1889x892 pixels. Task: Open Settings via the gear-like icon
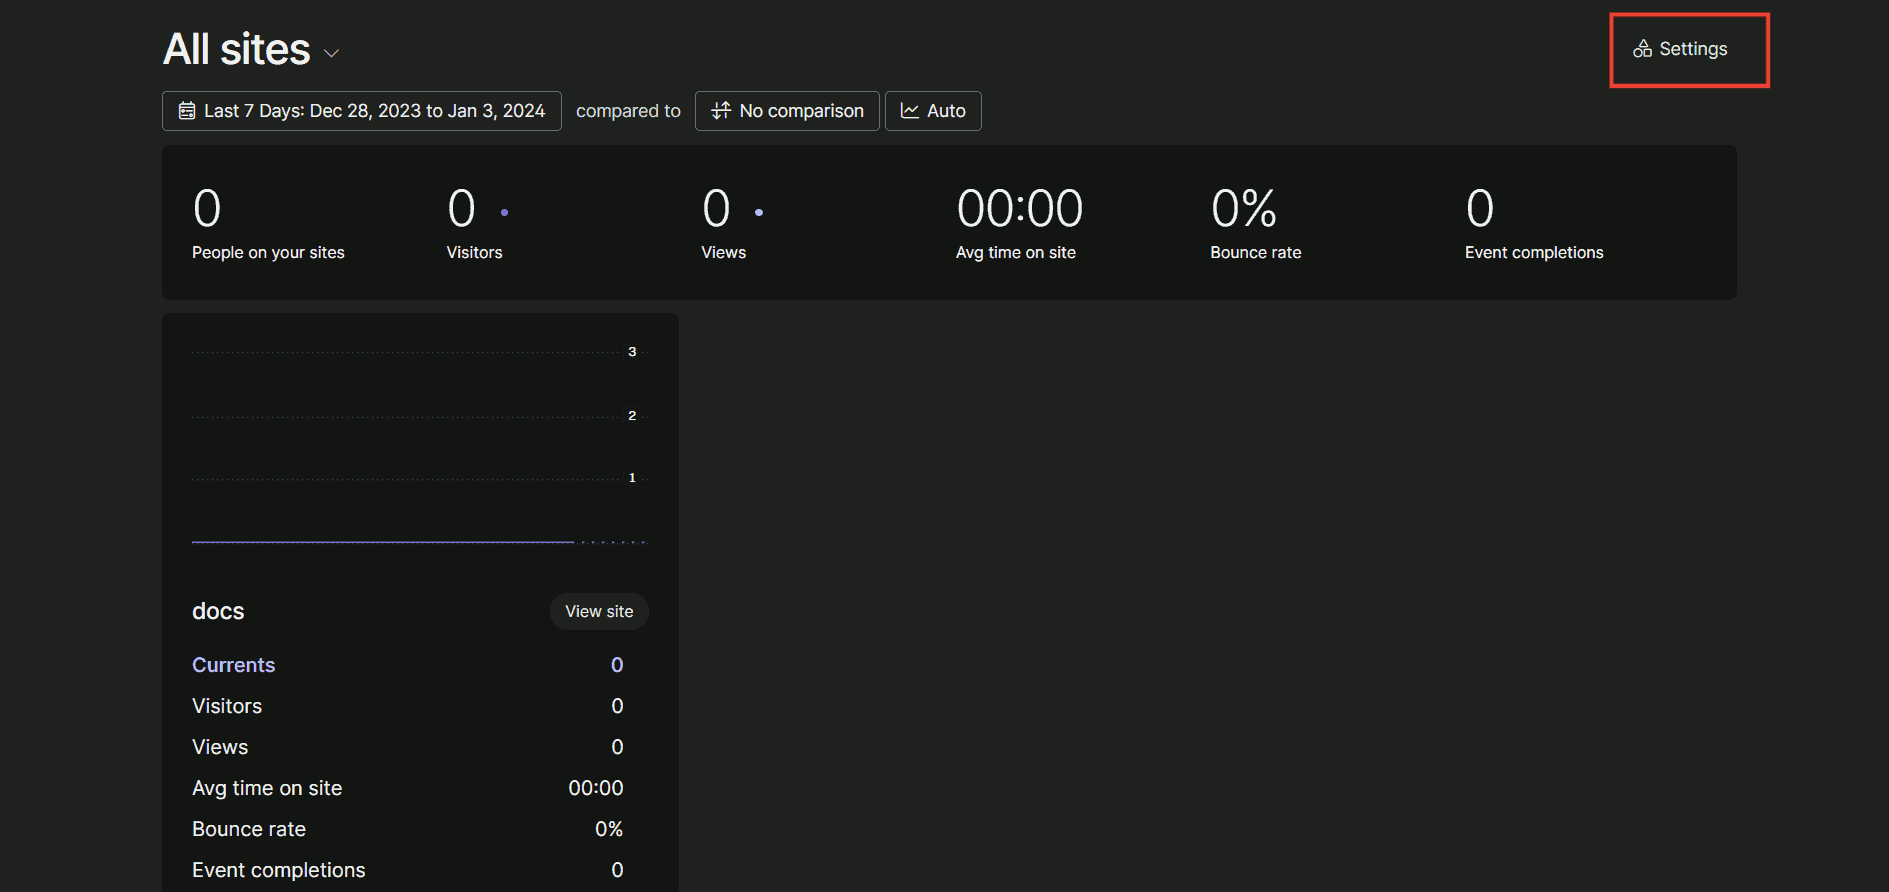pyautogui.click(x=1642, y=49)
